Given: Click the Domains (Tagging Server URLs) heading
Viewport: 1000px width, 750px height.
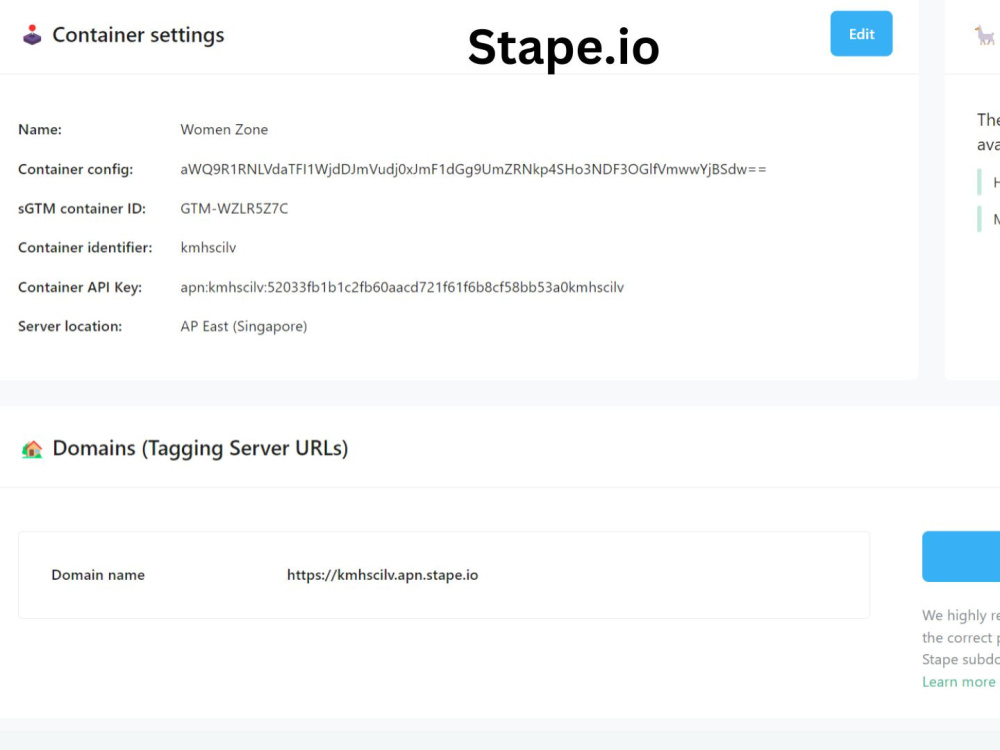Looking at the screenshot, I should click(x=200, y=448).
